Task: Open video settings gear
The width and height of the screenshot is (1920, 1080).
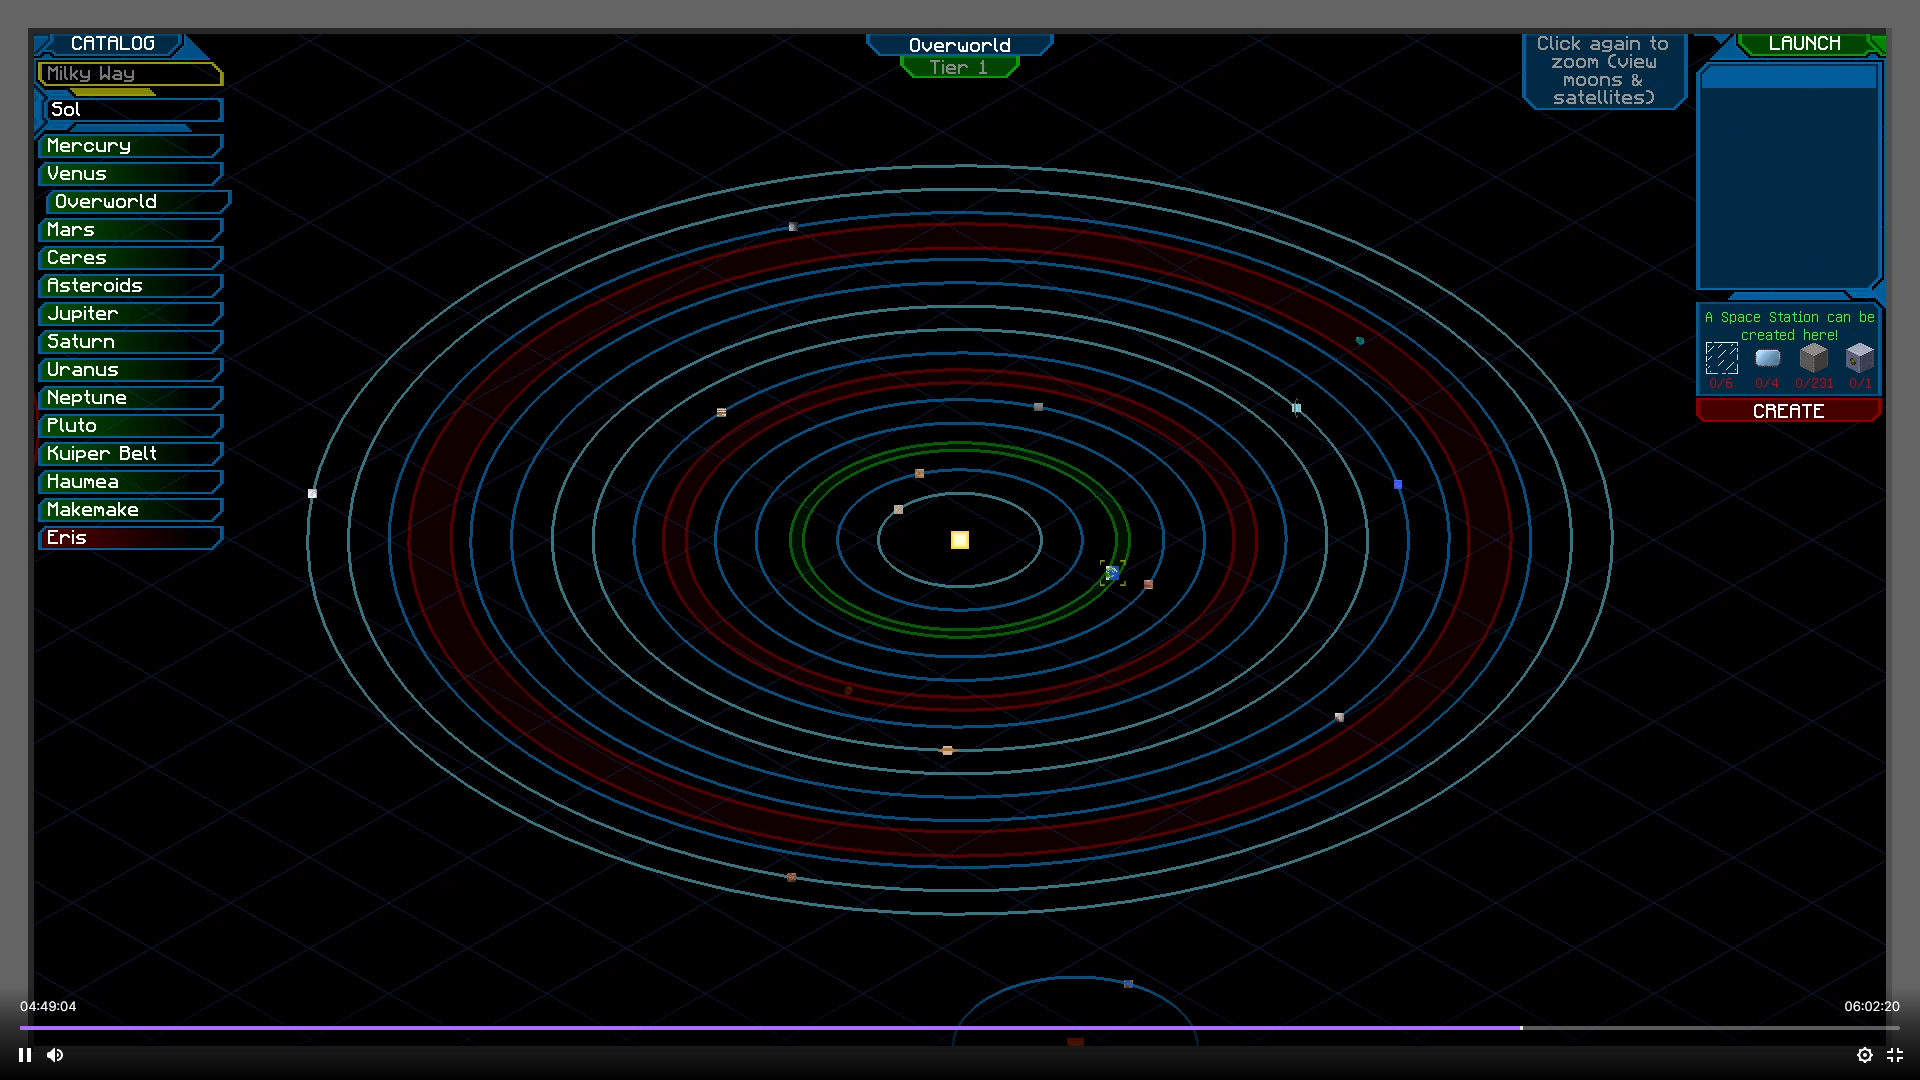Action: [x=1864, y=1055]
